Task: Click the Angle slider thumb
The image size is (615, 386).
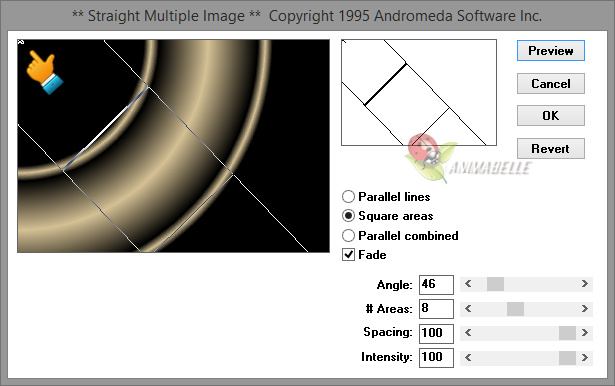Action: pyautogui.click(x=495, y=284)
